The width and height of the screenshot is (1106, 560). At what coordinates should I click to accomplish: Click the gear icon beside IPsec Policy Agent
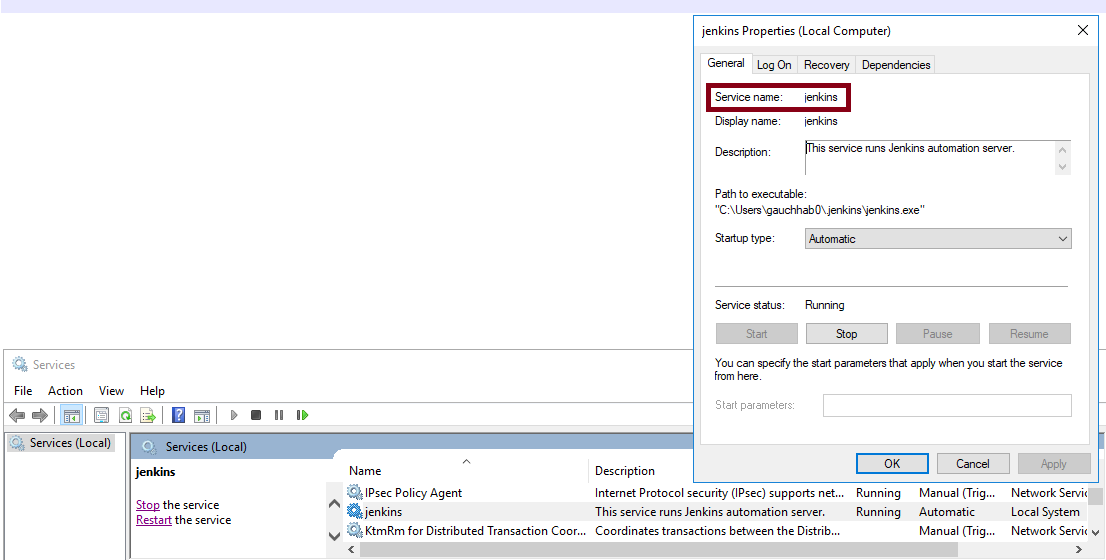pos(355,492)
